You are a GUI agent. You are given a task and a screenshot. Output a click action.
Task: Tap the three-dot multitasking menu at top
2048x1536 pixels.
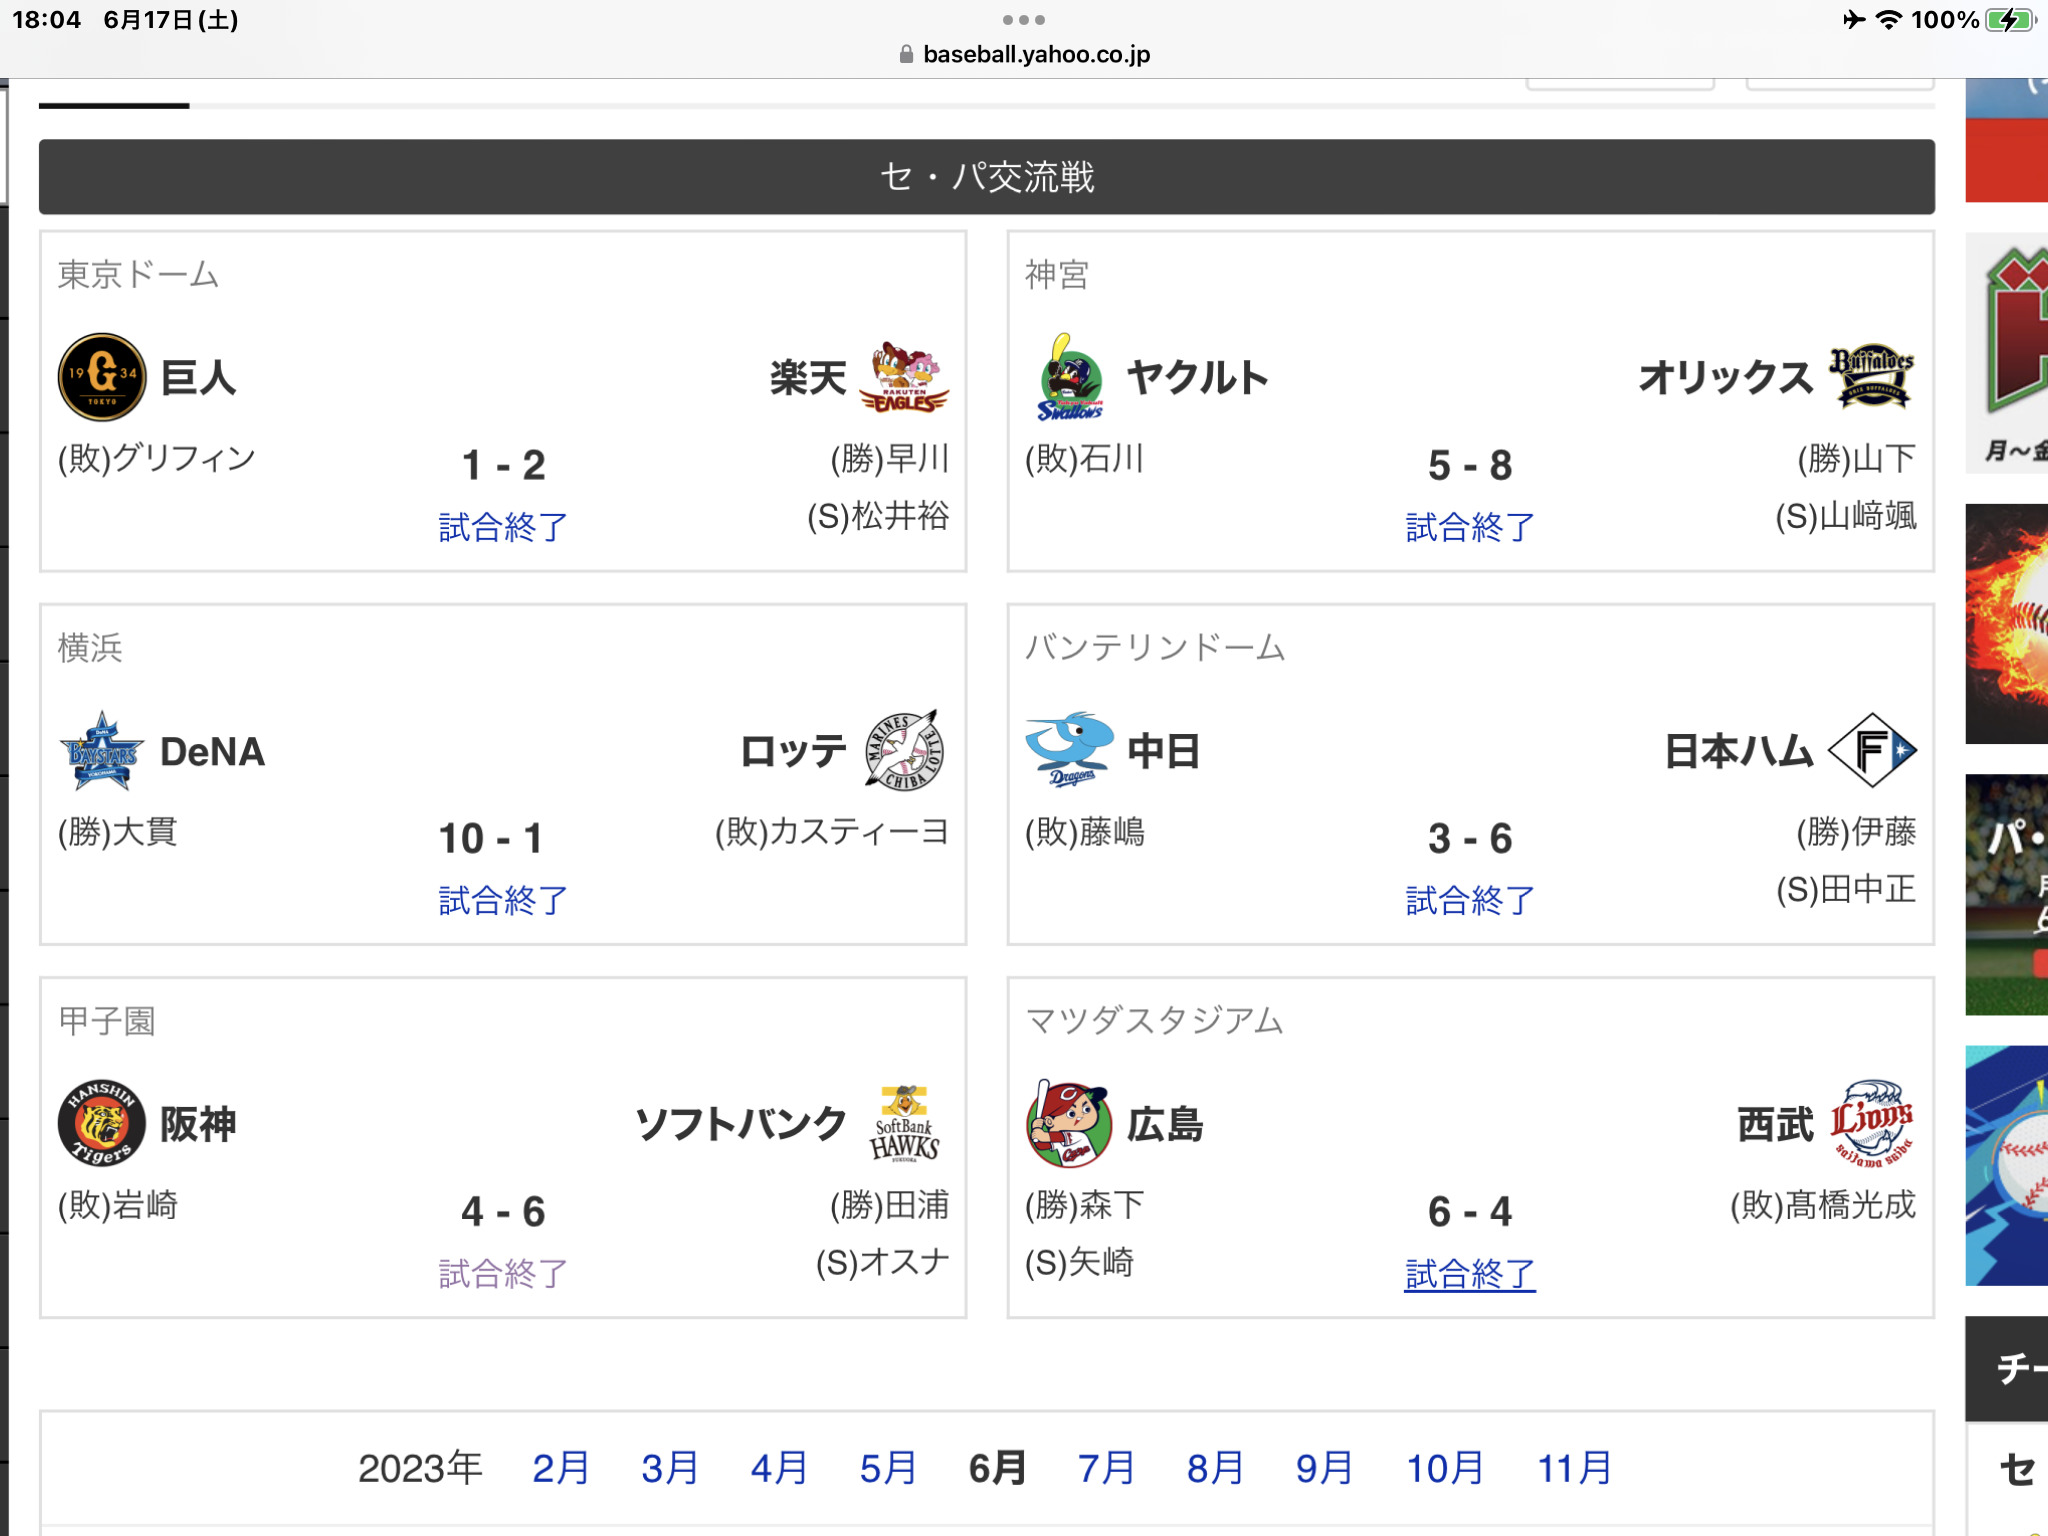point(1024,20)
